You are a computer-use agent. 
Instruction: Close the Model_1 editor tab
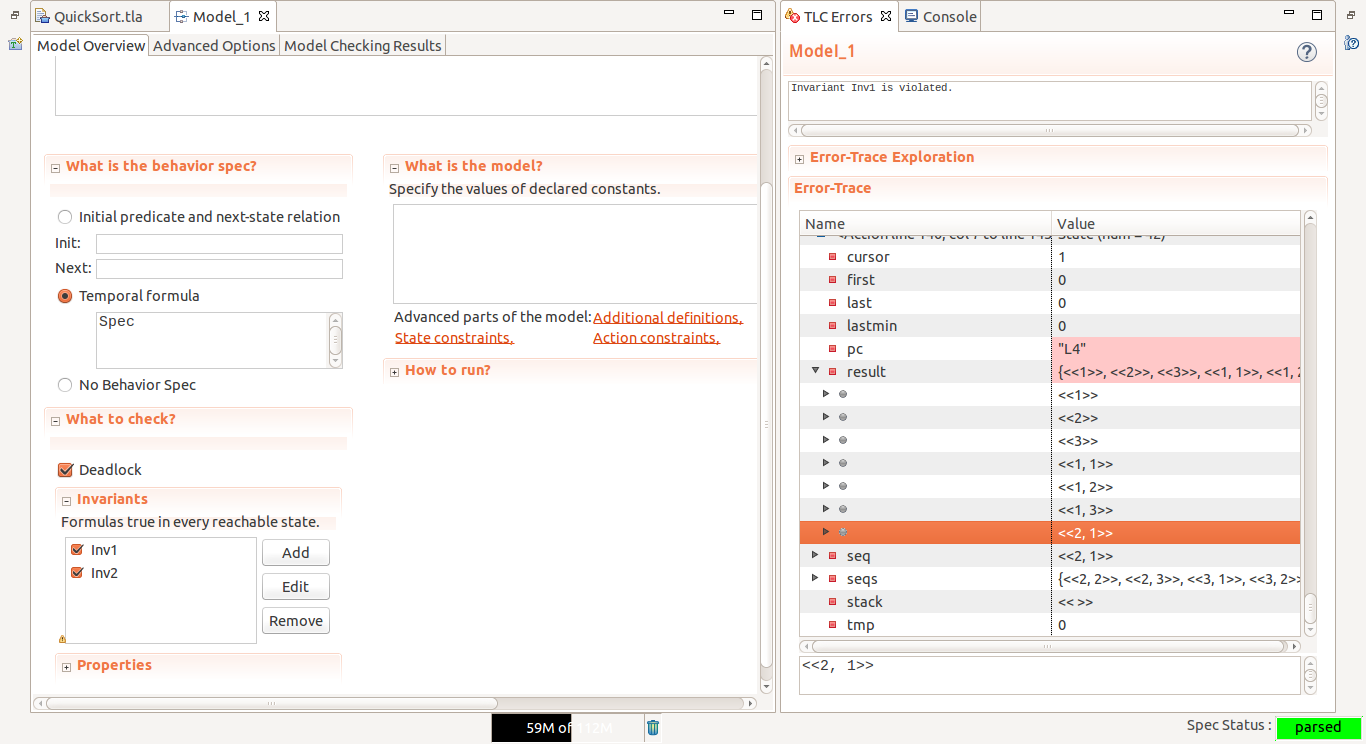click(x=263, y=17)
